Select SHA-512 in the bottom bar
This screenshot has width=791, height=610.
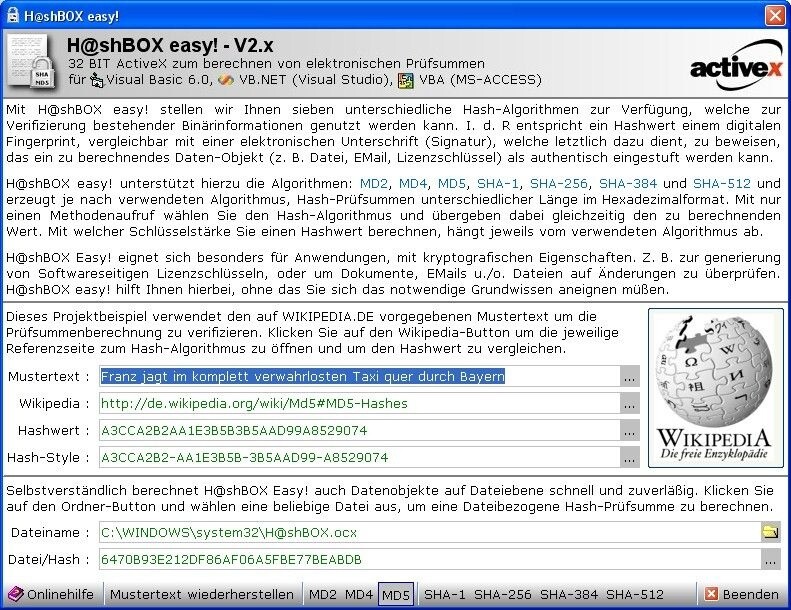point(634,595)
